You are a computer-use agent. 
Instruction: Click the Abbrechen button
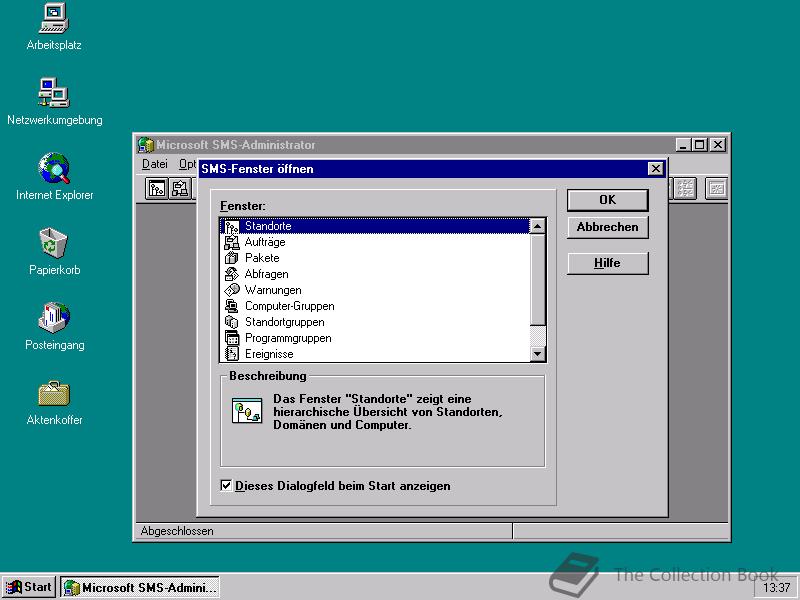point(608,227)
